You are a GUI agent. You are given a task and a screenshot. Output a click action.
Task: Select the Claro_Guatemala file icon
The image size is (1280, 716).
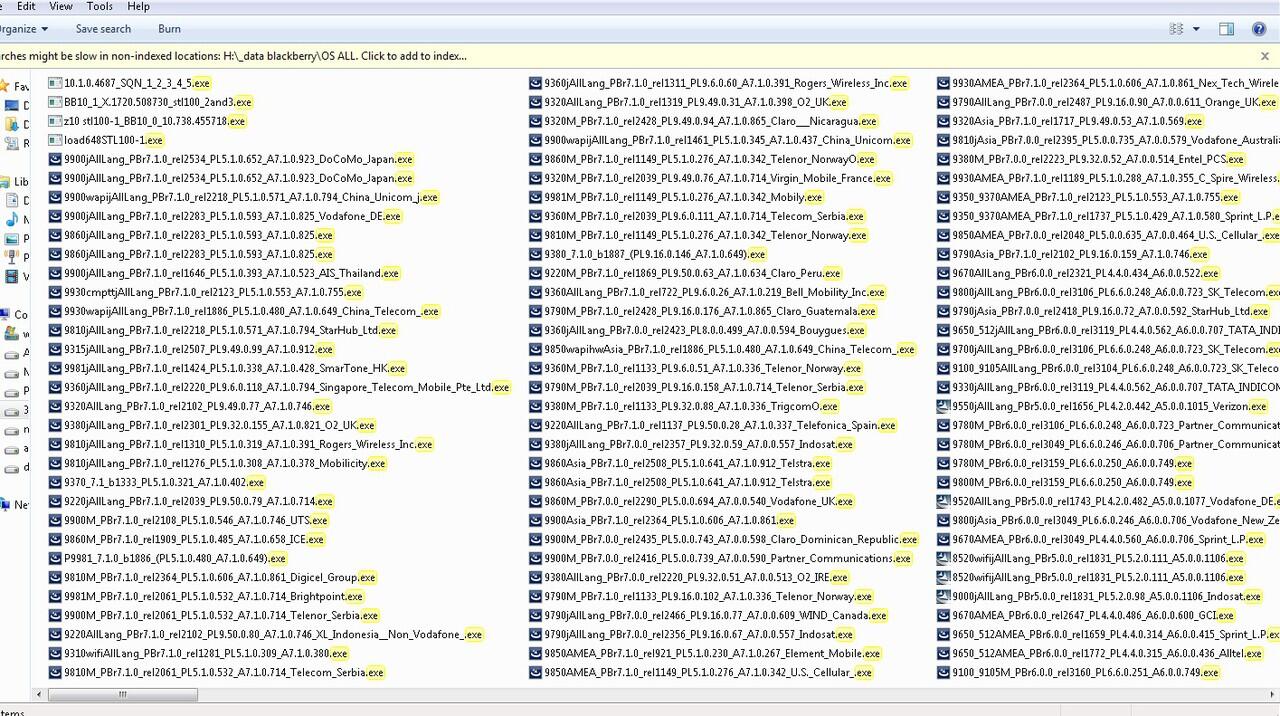click(535, 311)
